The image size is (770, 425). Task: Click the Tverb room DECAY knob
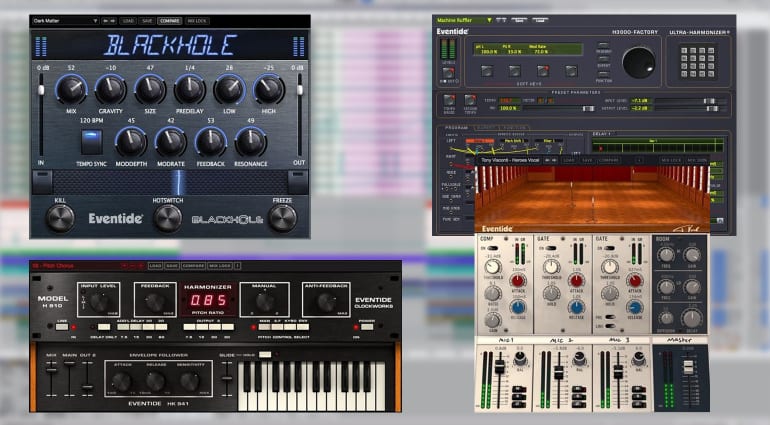coord(692,318)
